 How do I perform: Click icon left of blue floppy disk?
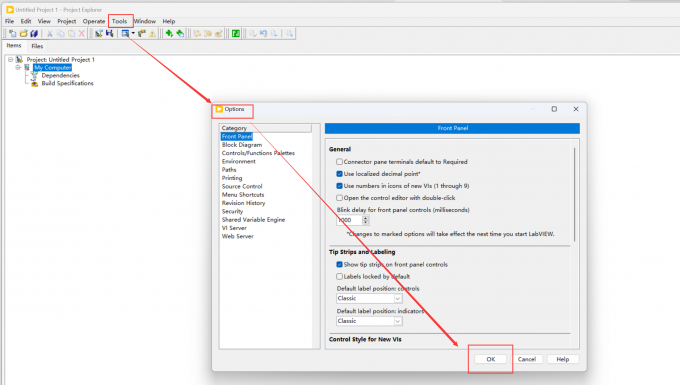tap(99, 33)
